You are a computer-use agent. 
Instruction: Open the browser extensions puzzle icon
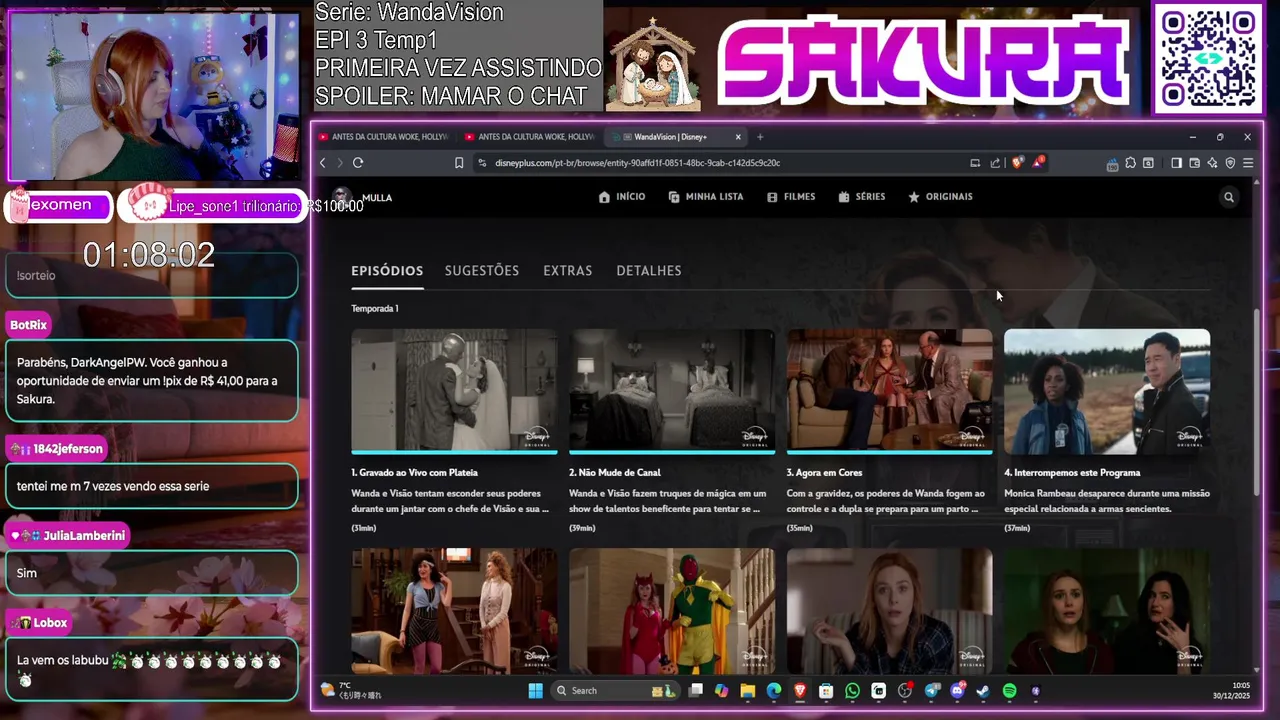[1130, 163]
